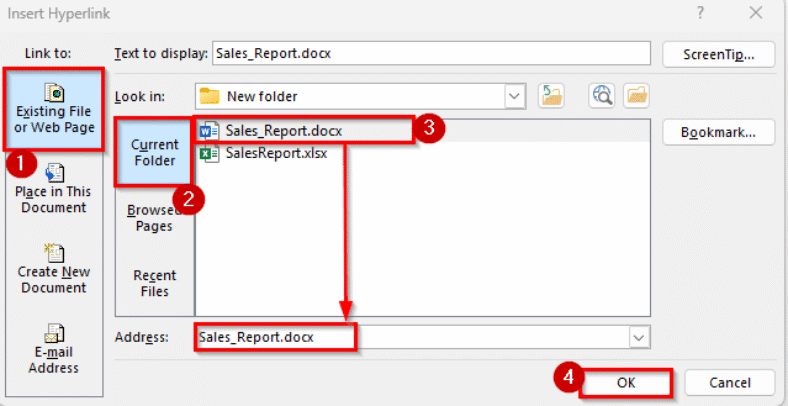Switch to Current Folder tab

[x=154, y=152]
